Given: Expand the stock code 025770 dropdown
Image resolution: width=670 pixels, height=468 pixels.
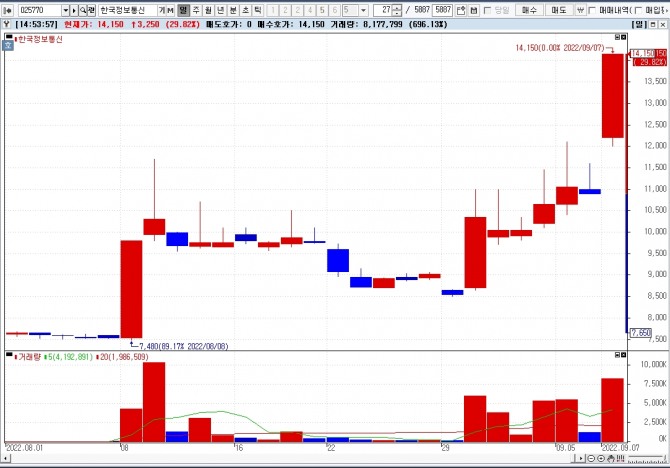Looking at the screenshot, I should (65, 10).
